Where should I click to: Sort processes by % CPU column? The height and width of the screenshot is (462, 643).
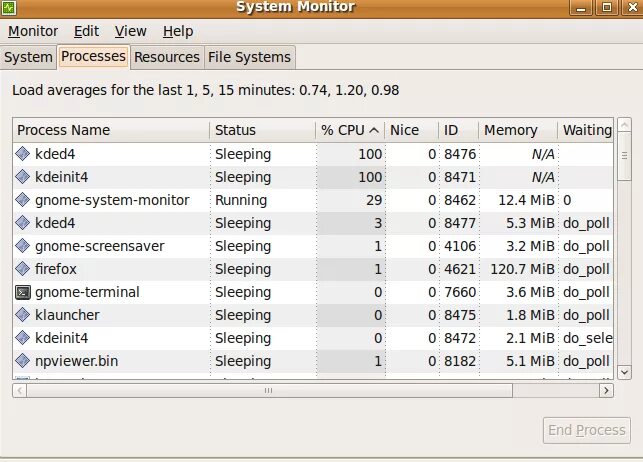(349, 130)
